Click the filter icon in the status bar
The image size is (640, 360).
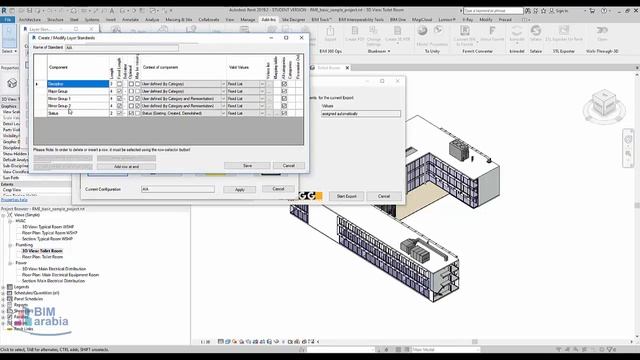[610, 349]
